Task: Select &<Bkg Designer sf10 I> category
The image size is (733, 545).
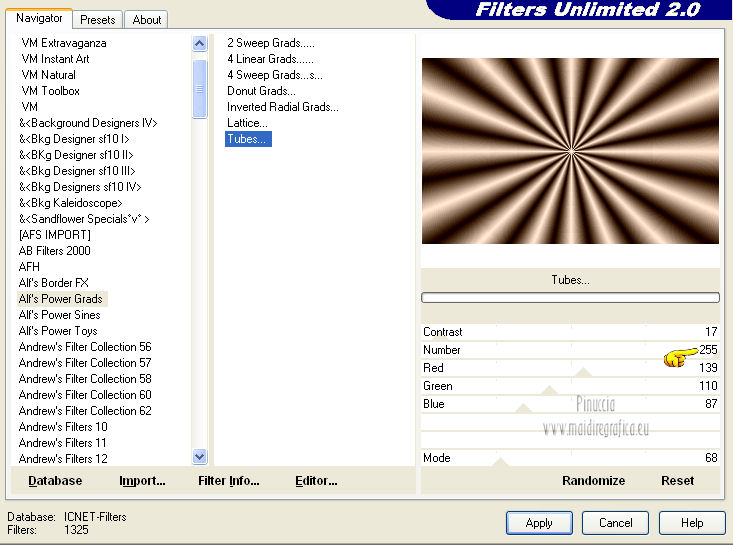Action: tap(74, 139)
